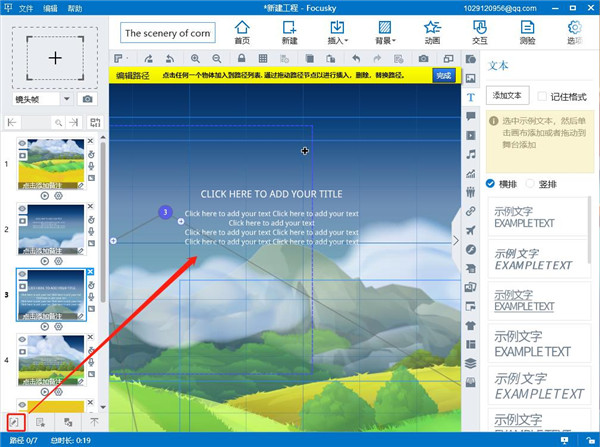600x447 pixels.
Task: Expand the 插入 insert dropdown
Action: pyautogui.click(x=338, y=32)
